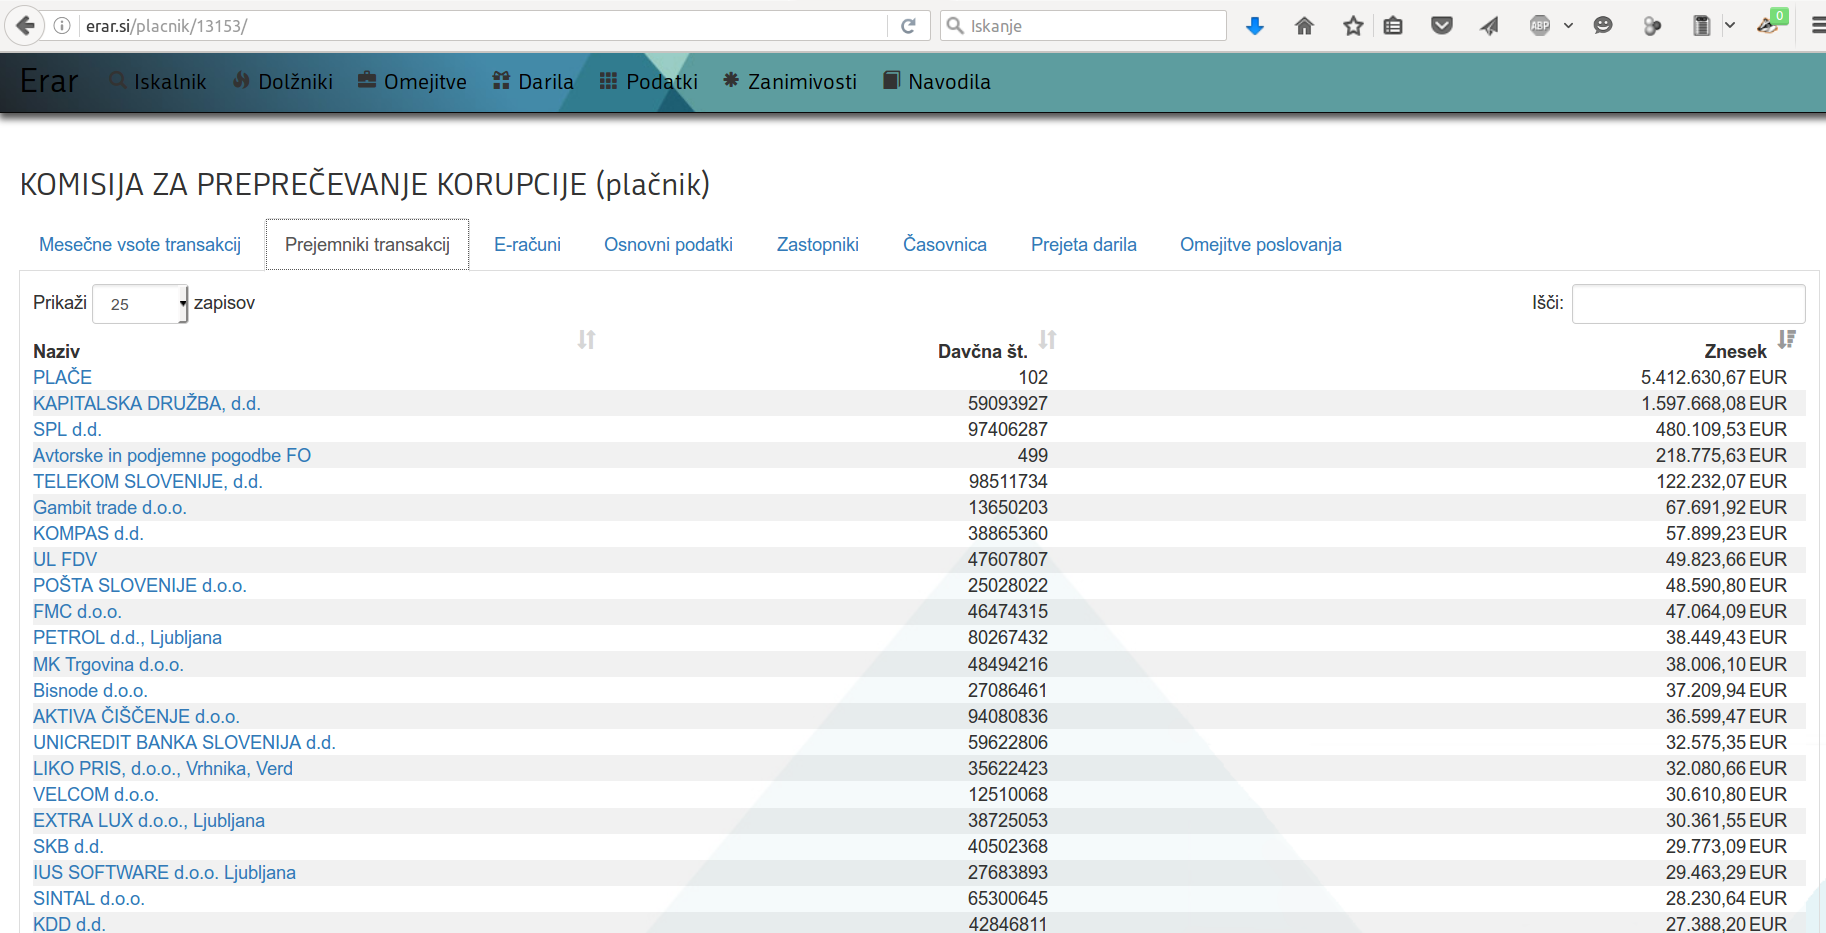
Task: Click the browser Iskanje search box
Action: (1084, 26)
